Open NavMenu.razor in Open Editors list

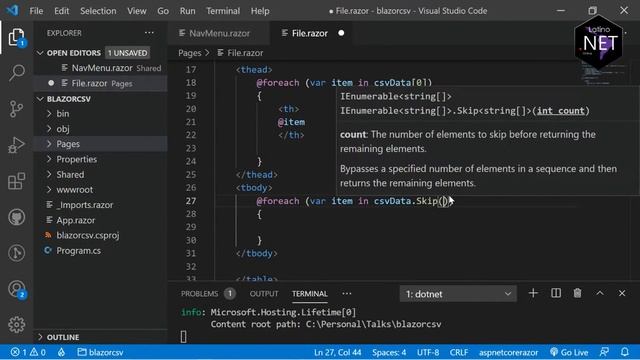point(101,68)
